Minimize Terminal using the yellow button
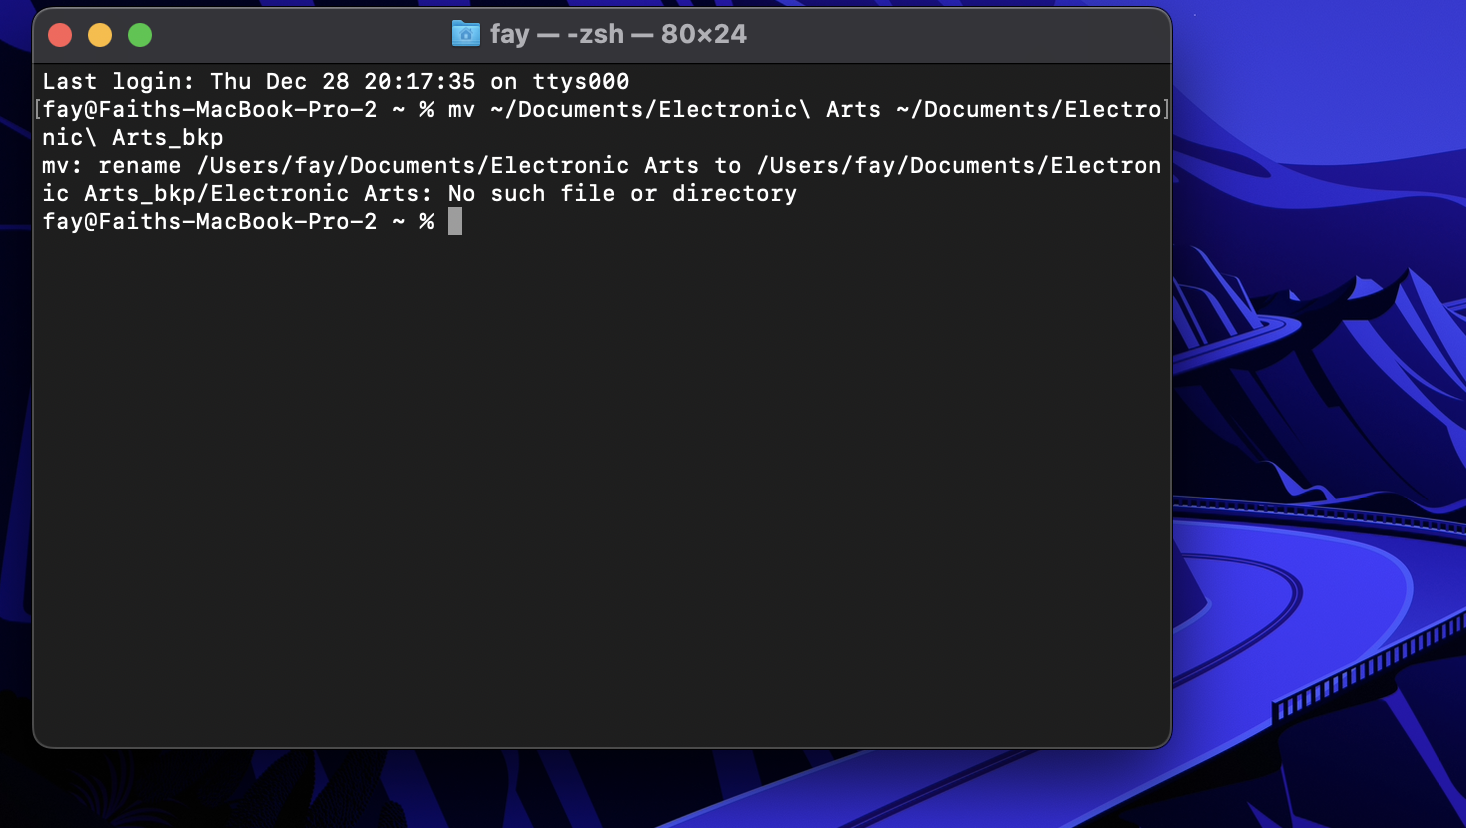1466x828 pixels. point(100,35)
